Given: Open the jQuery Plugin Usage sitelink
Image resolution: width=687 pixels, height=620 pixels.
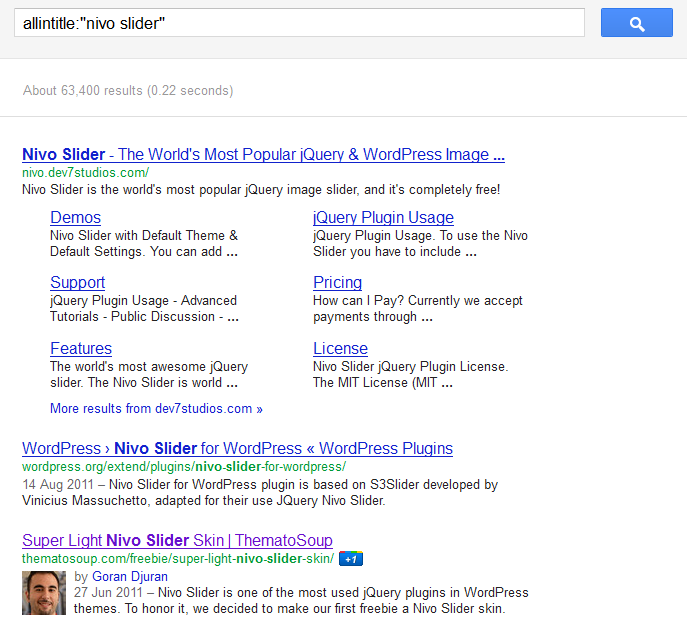Looking at the screenshot, I should 383,217.
